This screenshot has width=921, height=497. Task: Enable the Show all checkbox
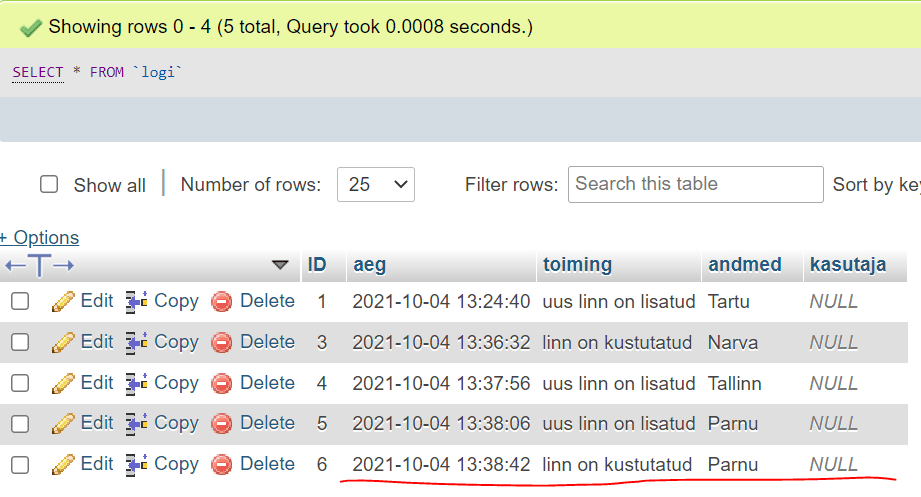click(x=49, y=185)
